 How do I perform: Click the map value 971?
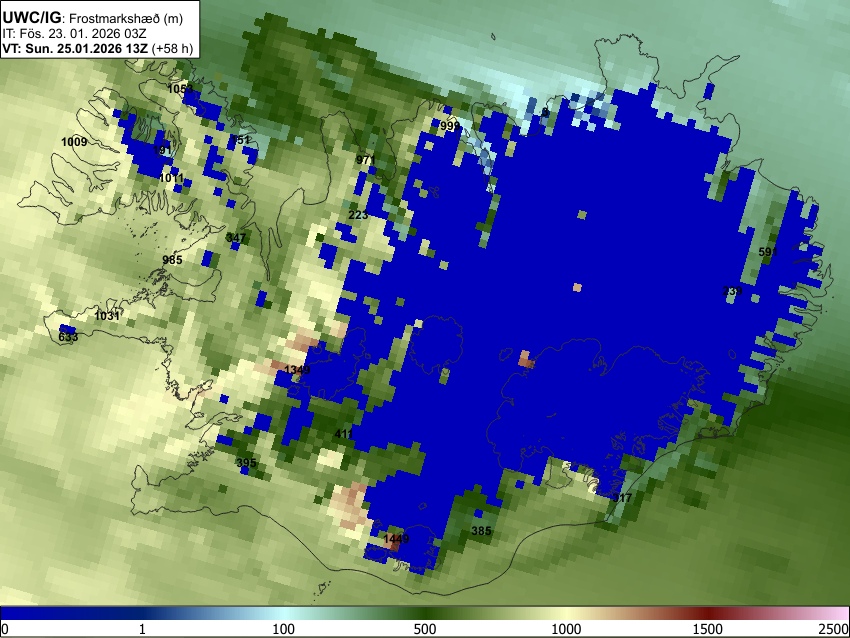pyautogui.click(x=366, y=160)
